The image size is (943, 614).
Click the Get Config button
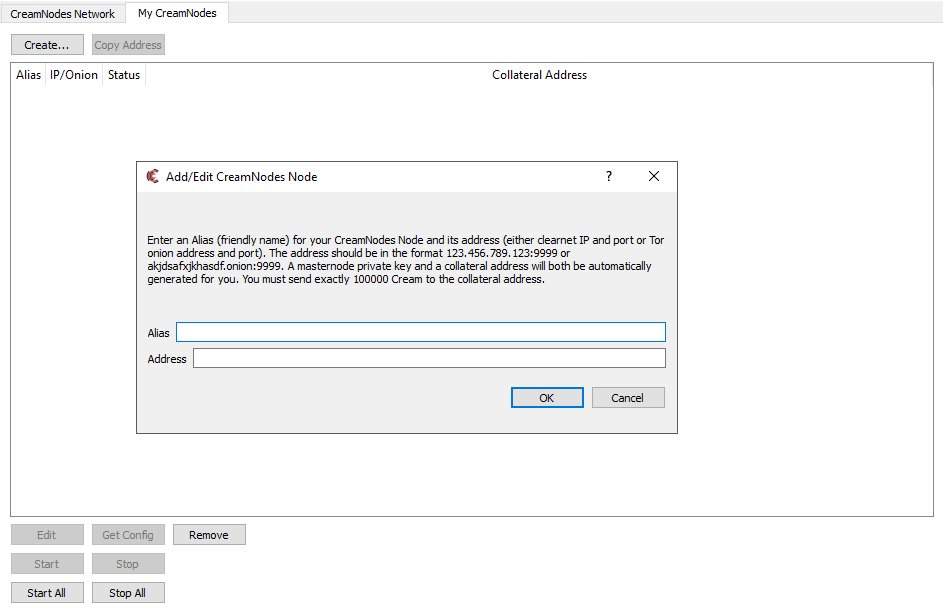coord(128,535)
